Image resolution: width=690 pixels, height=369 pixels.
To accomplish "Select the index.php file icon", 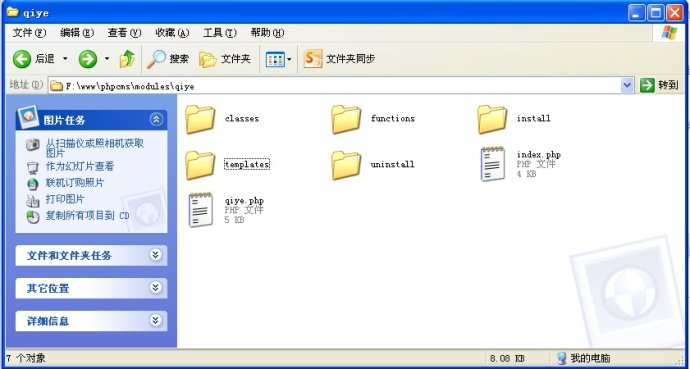I will [x=492, y=164].
